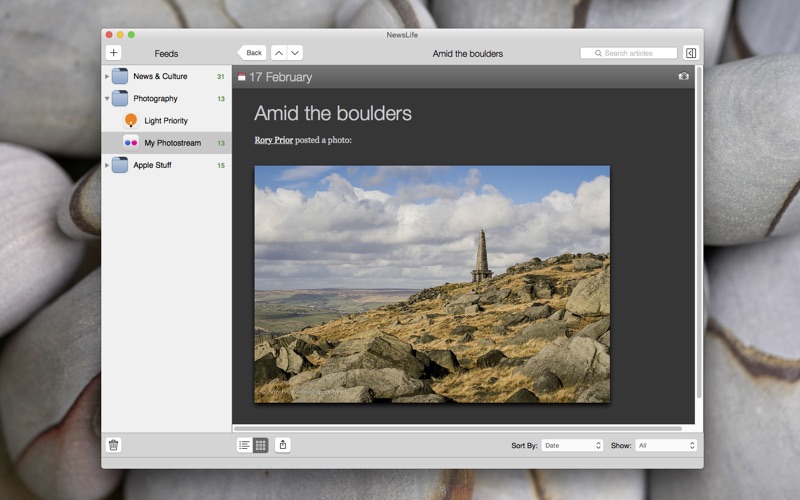Focus the Search articles field
This screenshot has height=500, width=800.
point(629,53)
